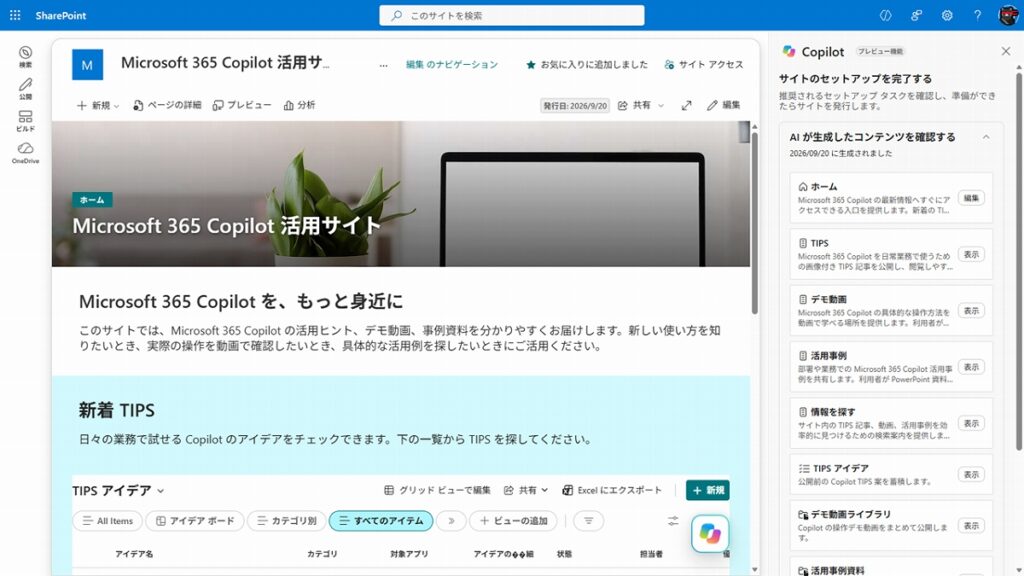Open the settings gear
Viewport: 1024px width, 576px height.
(947, 16)
